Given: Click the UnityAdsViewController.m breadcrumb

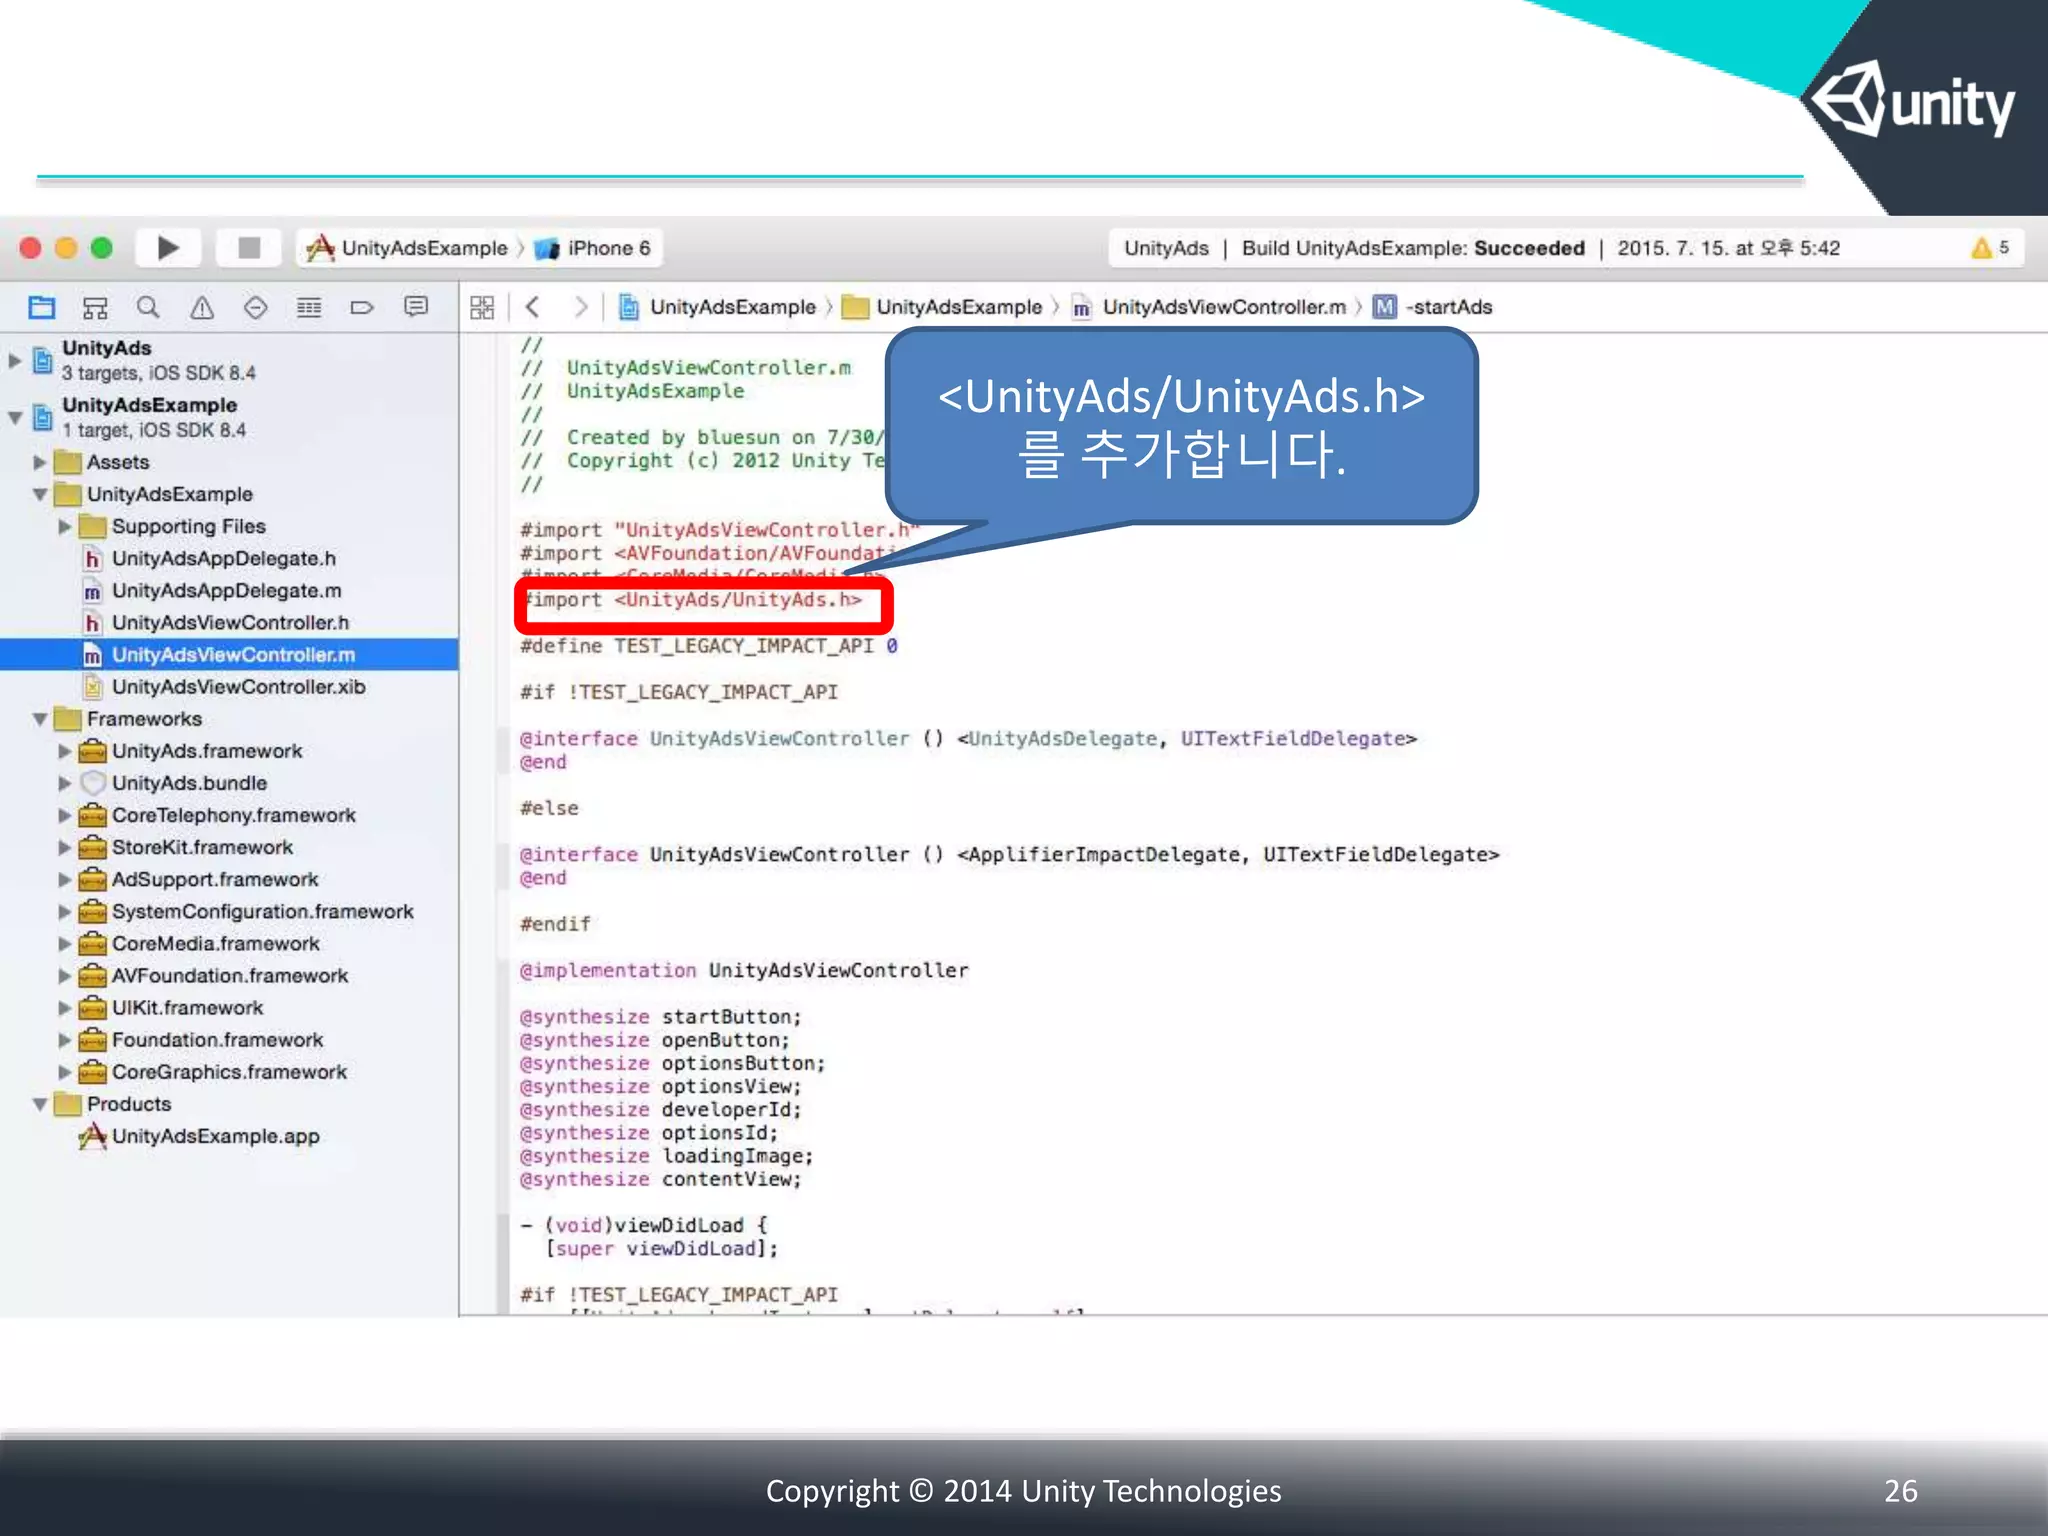Looking at the screenshot, I should pos(1210,307).
